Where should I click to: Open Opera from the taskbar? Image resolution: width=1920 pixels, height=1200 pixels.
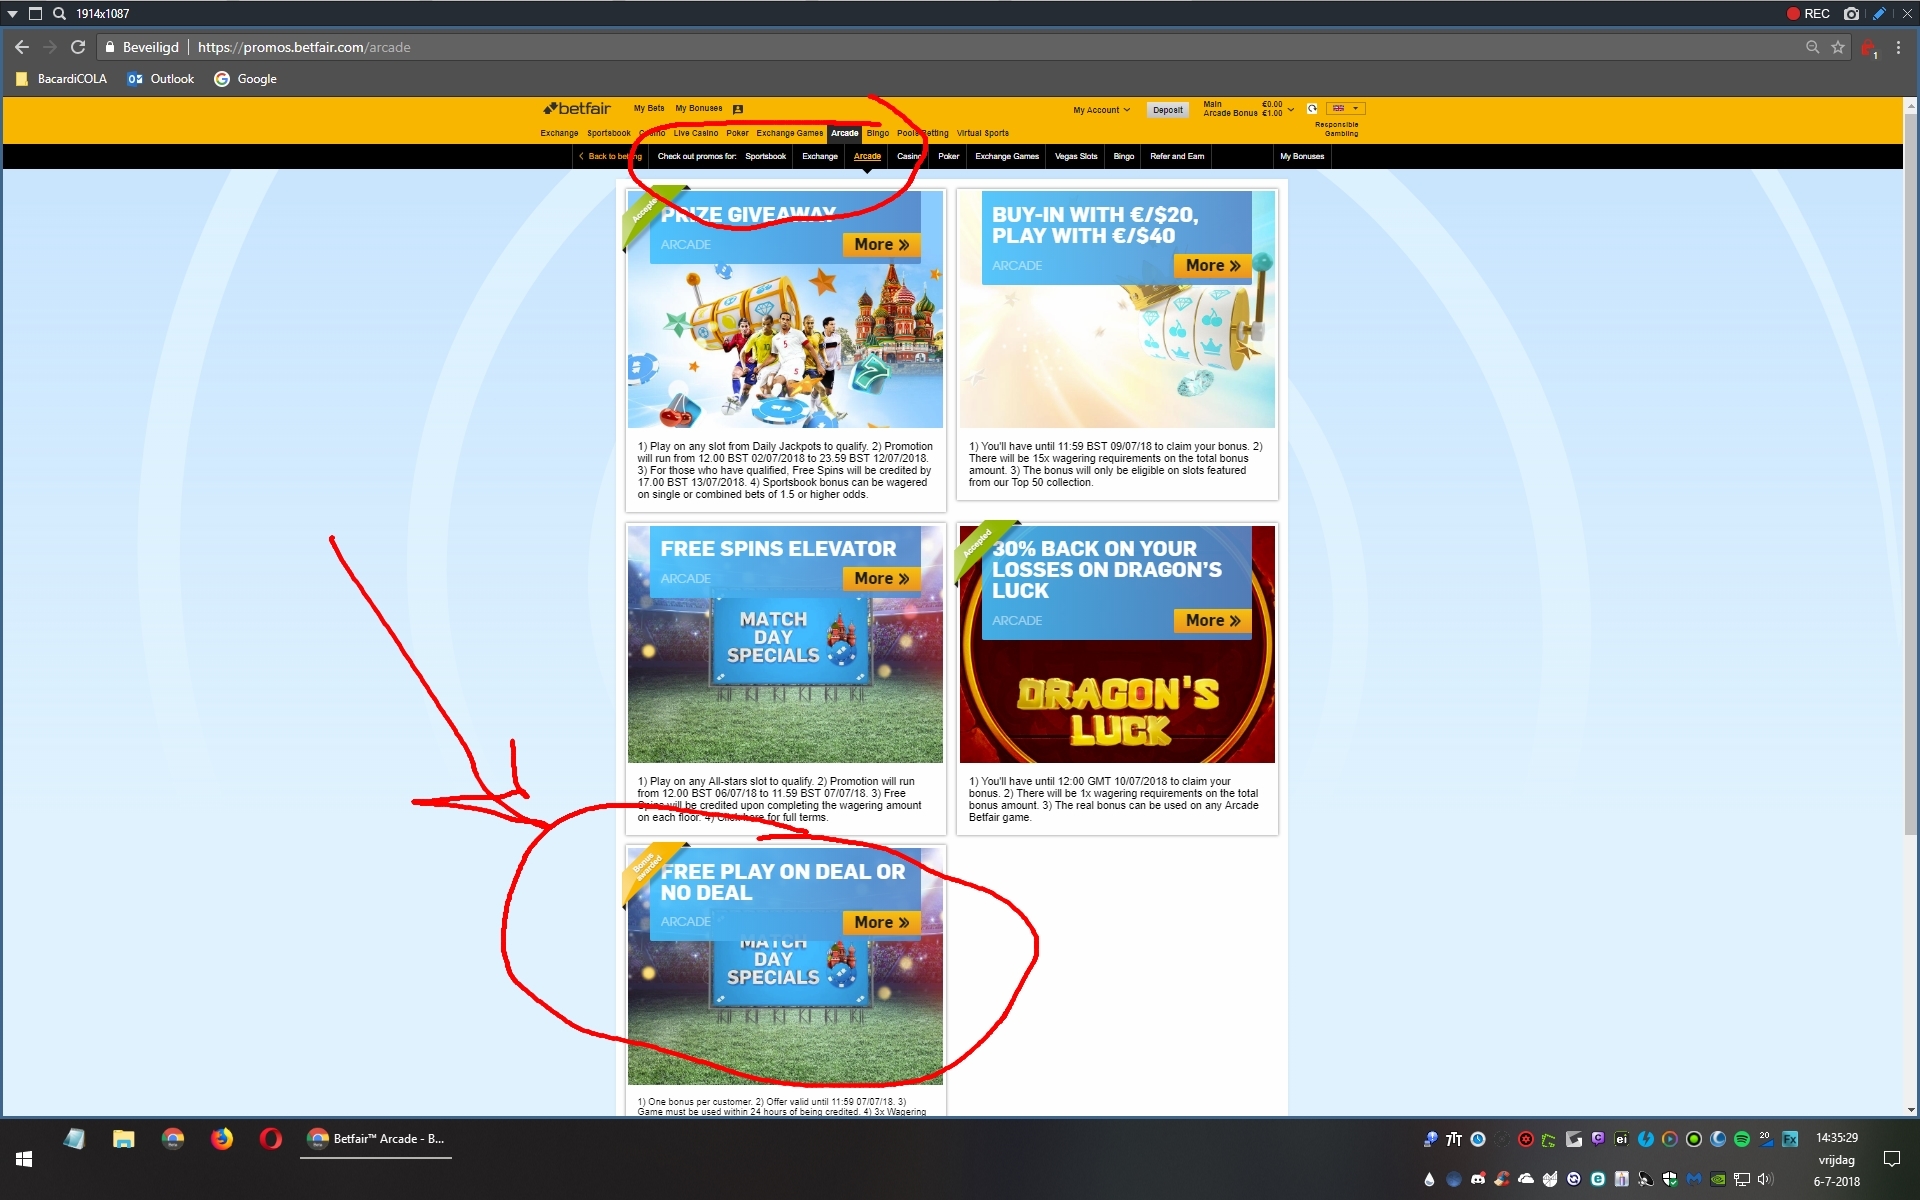[271, 1139]
